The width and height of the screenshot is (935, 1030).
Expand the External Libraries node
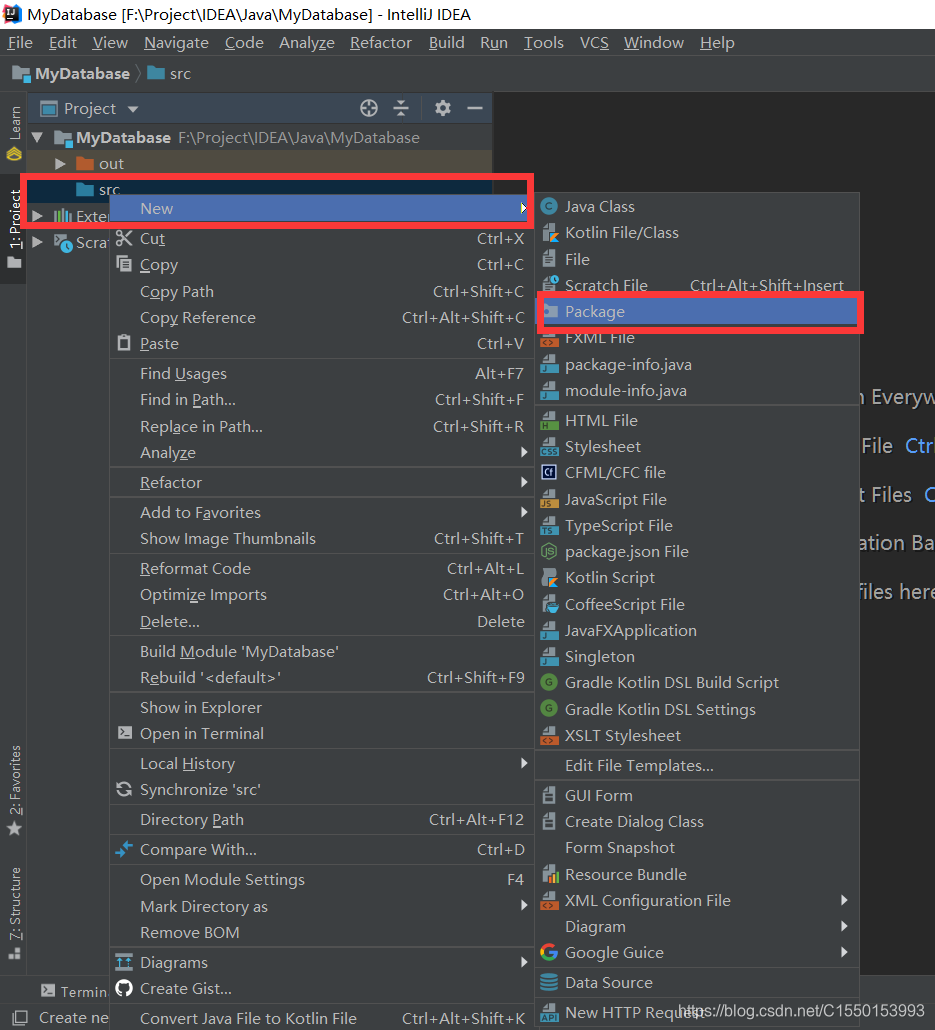[x=37, y=216]
